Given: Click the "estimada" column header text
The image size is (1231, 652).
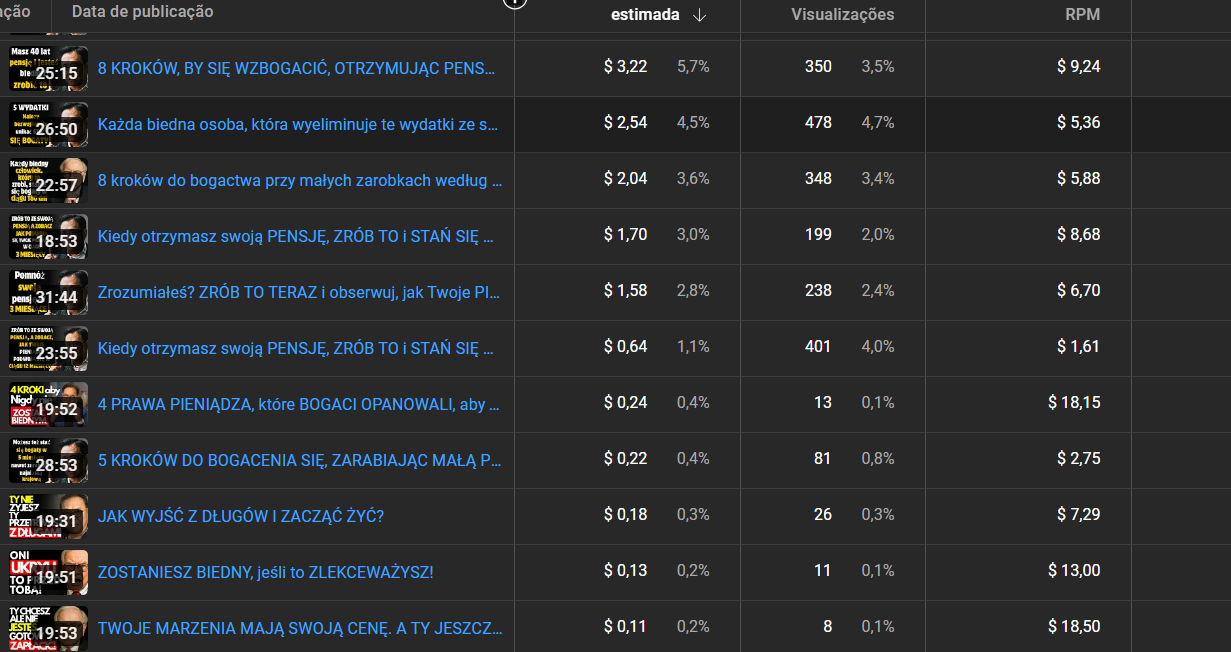Looking at the screenshot, I should point(645,15).
